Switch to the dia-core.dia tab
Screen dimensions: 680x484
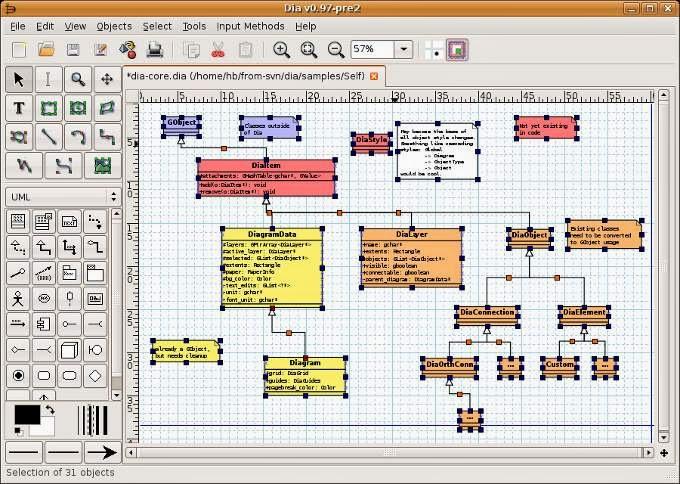[x=245, y=76]
